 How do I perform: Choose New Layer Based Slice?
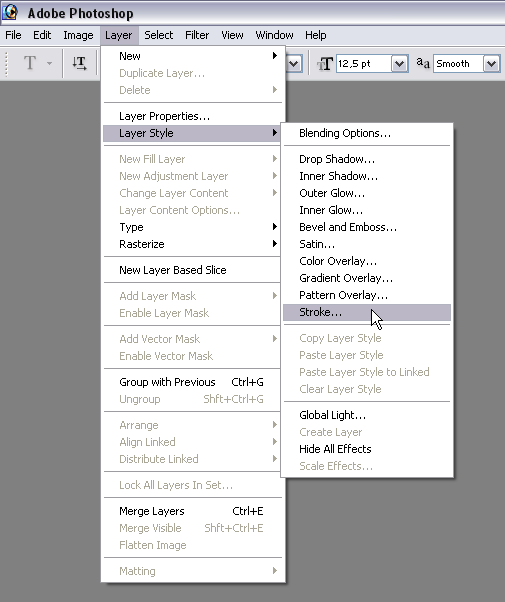tap(192, 270)
